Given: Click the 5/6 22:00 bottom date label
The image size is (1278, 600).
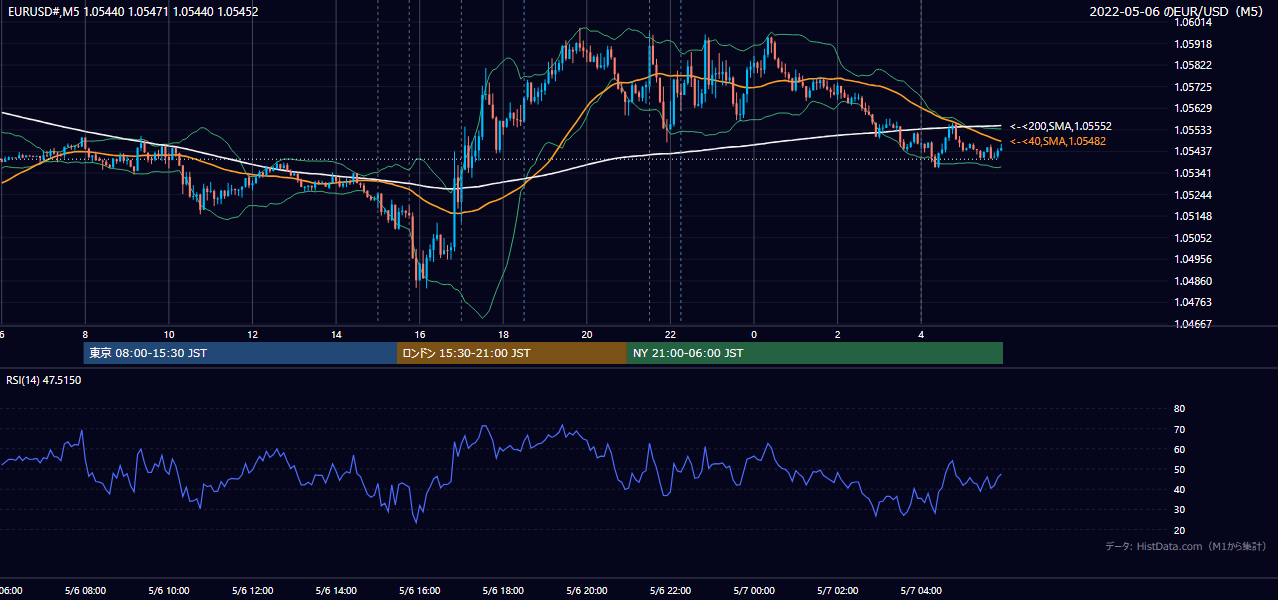Looking at the screenshot, I should (x=671, y=591).
